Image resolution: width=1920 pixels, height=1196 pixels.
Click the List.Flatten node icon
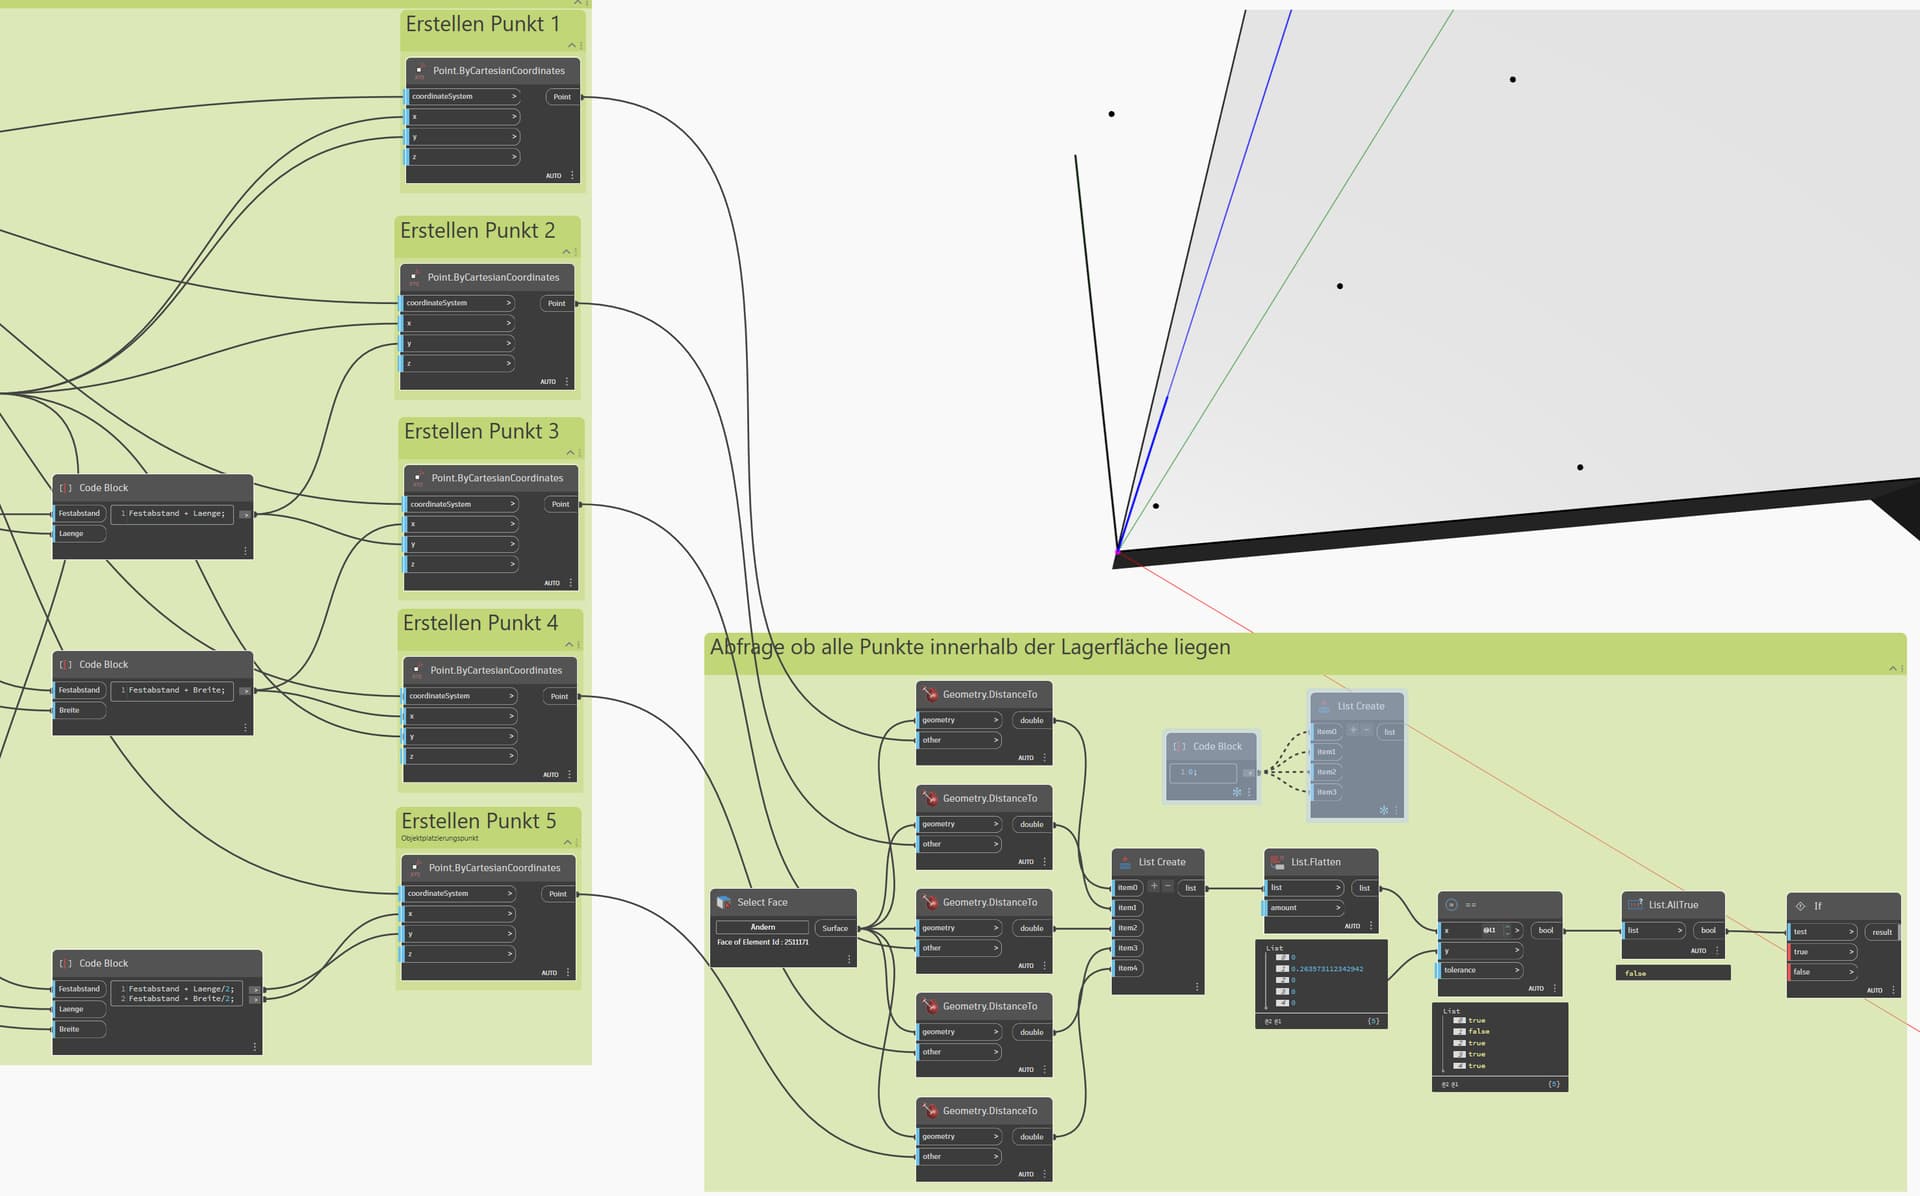pyautogui.click(x=1277, y=862)
